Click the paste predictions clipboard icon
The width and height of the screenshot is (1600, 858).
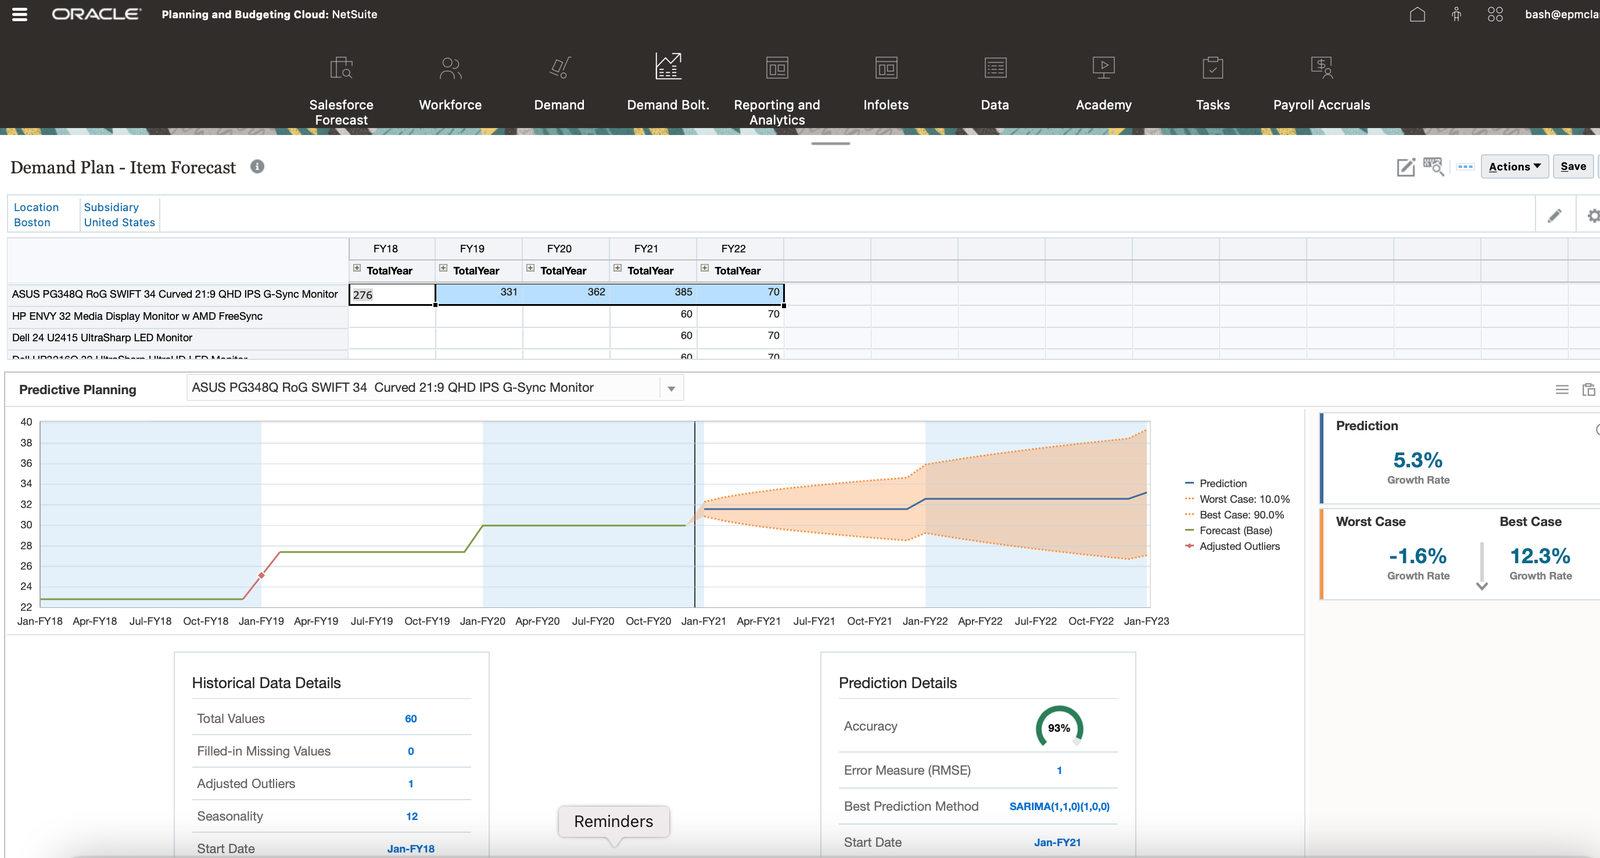(x=1589, y=390)
